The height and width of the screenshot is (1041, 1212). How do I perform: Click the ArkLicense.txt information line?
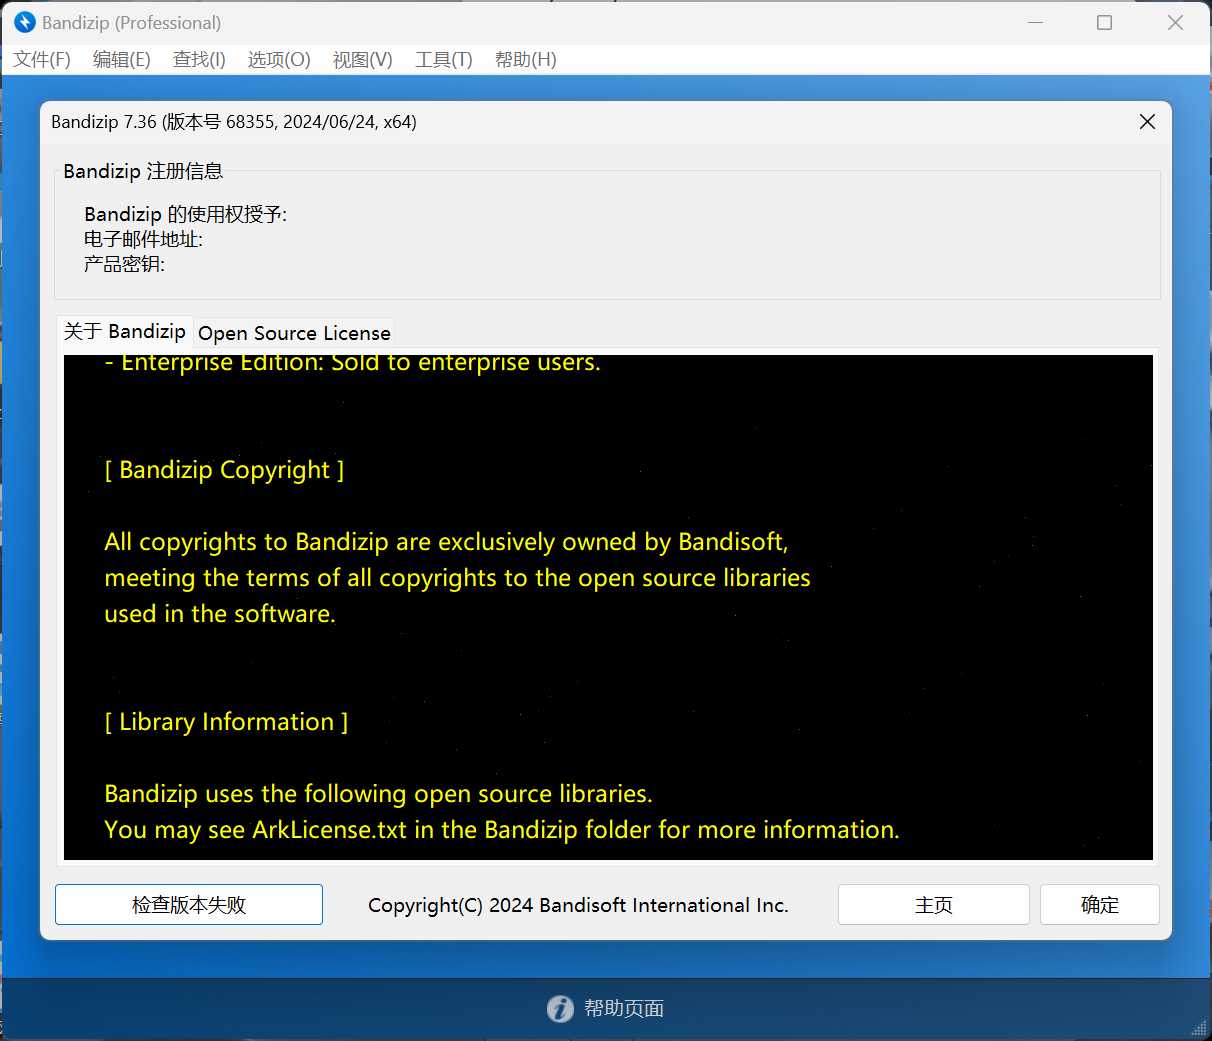[502, 830]
